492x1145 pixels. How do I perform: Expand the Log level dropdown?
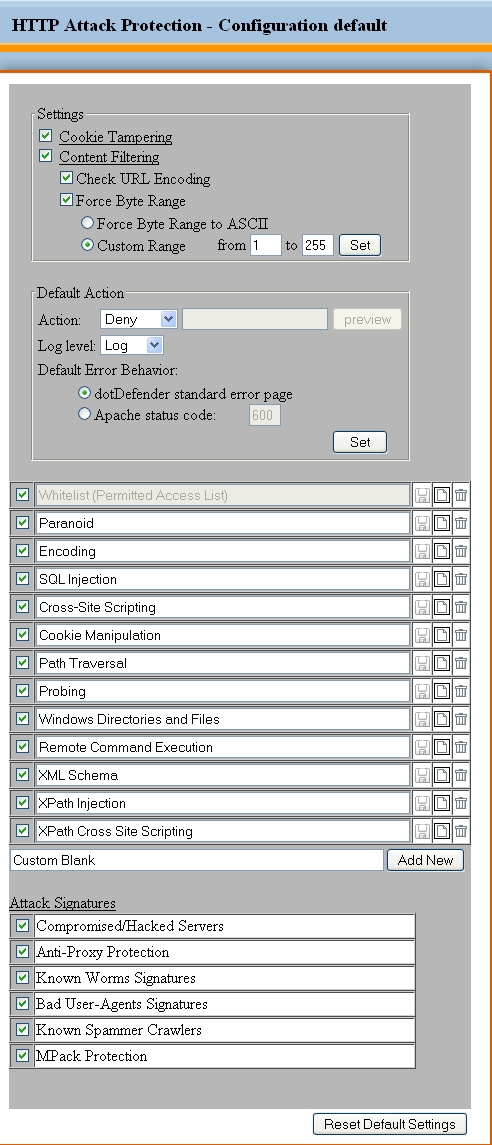pos(131,345)
